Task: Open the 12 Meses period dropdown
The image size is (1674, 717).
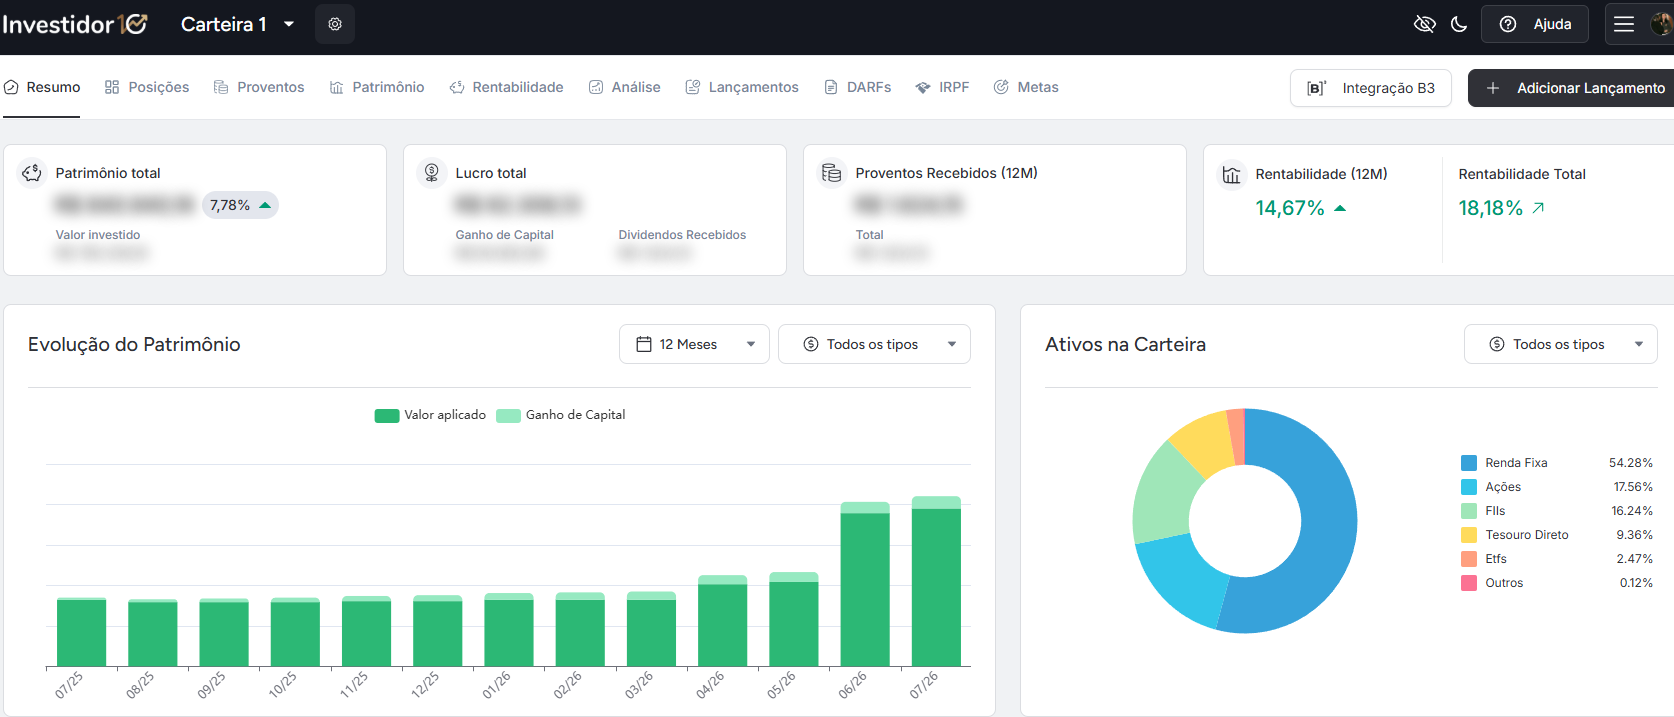Action: [694, 344]
